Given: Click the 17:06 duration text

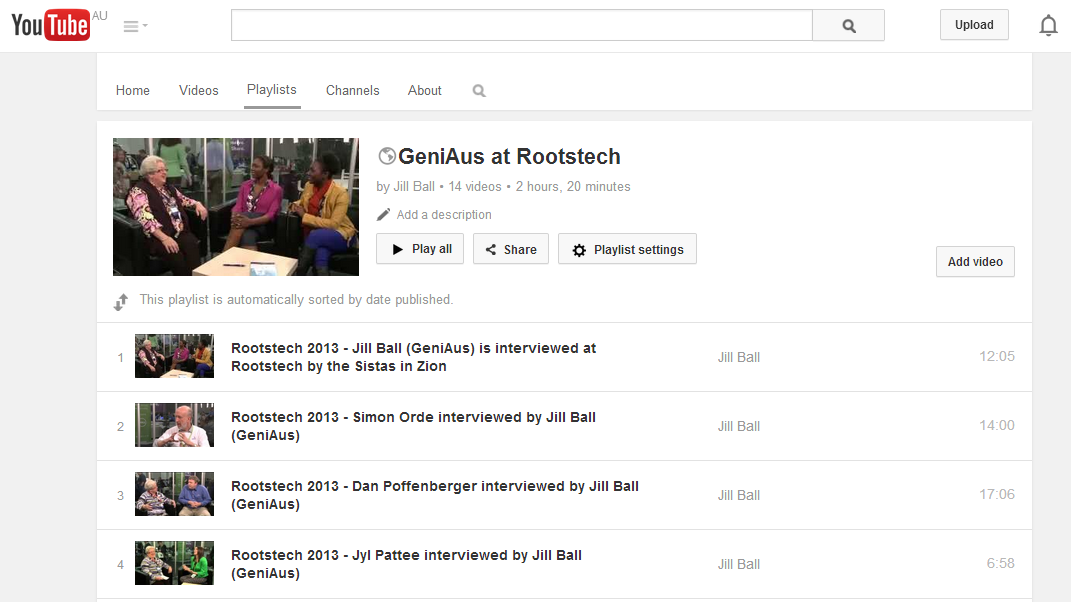Looking at the screenshot, I should point(997,494).
